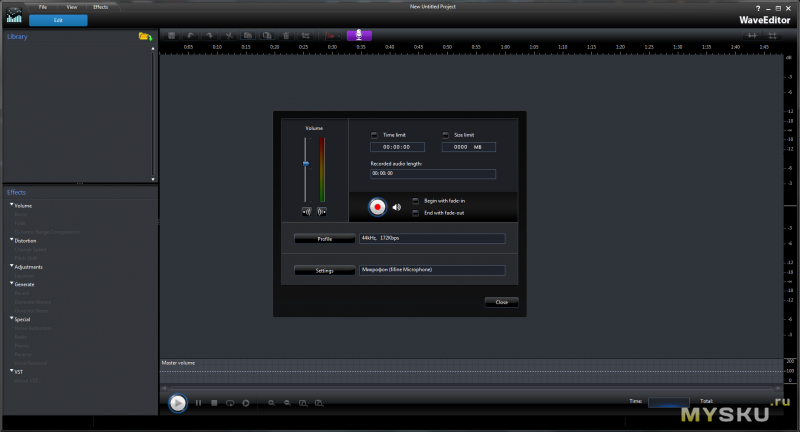This screenshot has width=800, height=432.
Task: Click the Stop playback icon
Action: (x=214, y=402)
